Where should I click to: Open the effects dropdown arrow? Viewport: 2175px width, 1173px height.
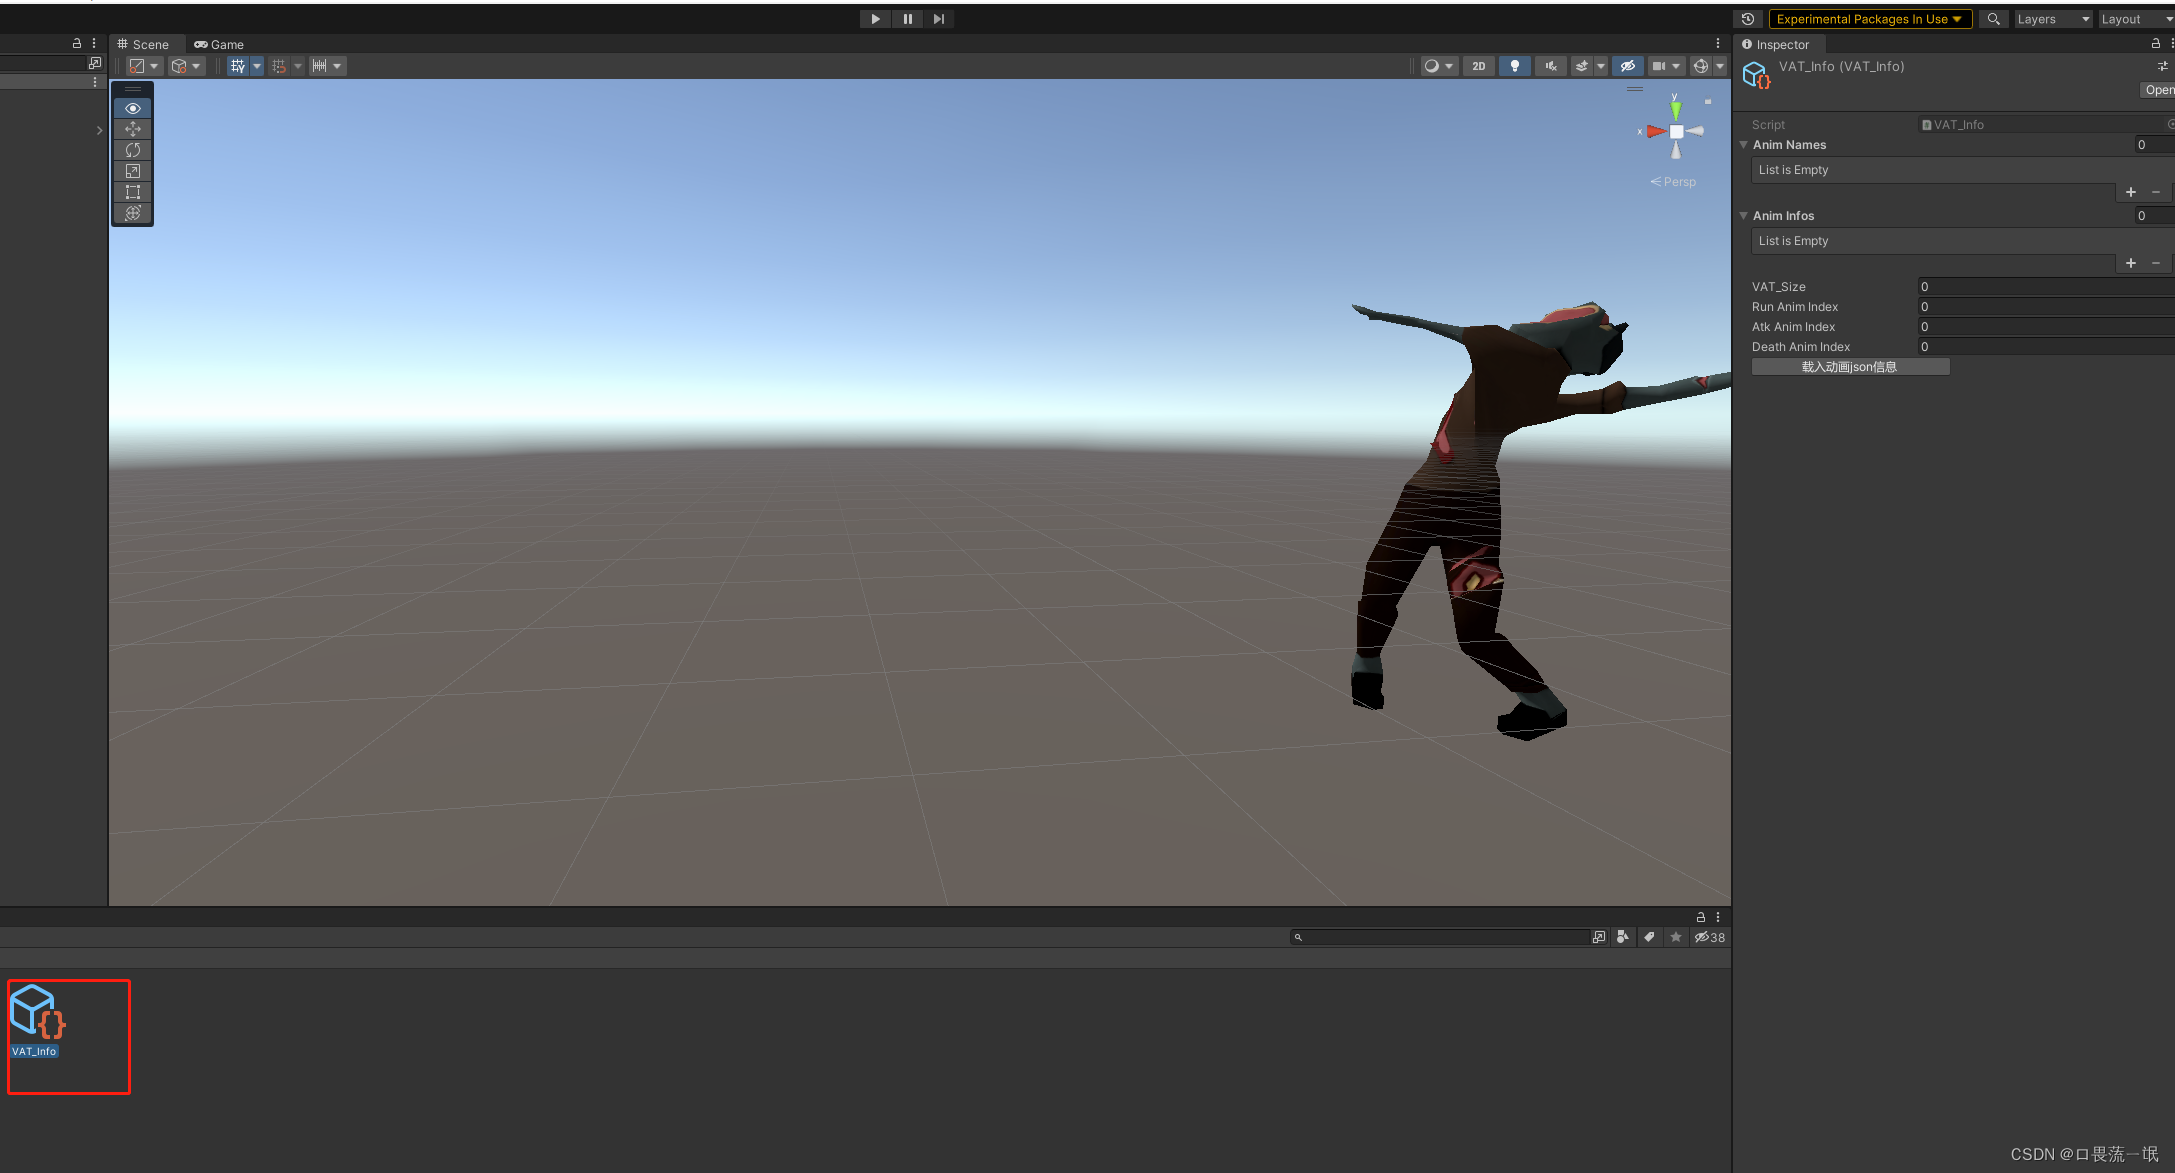(1601, 66)
